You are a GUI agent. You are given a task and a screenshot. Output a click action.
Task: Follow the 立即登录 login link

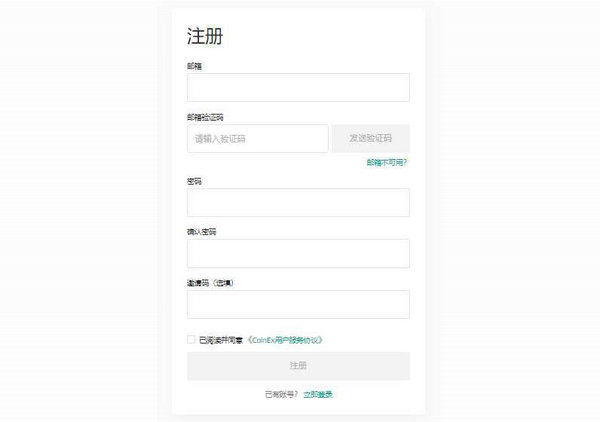pyautogui.click(x=318, y=394)
